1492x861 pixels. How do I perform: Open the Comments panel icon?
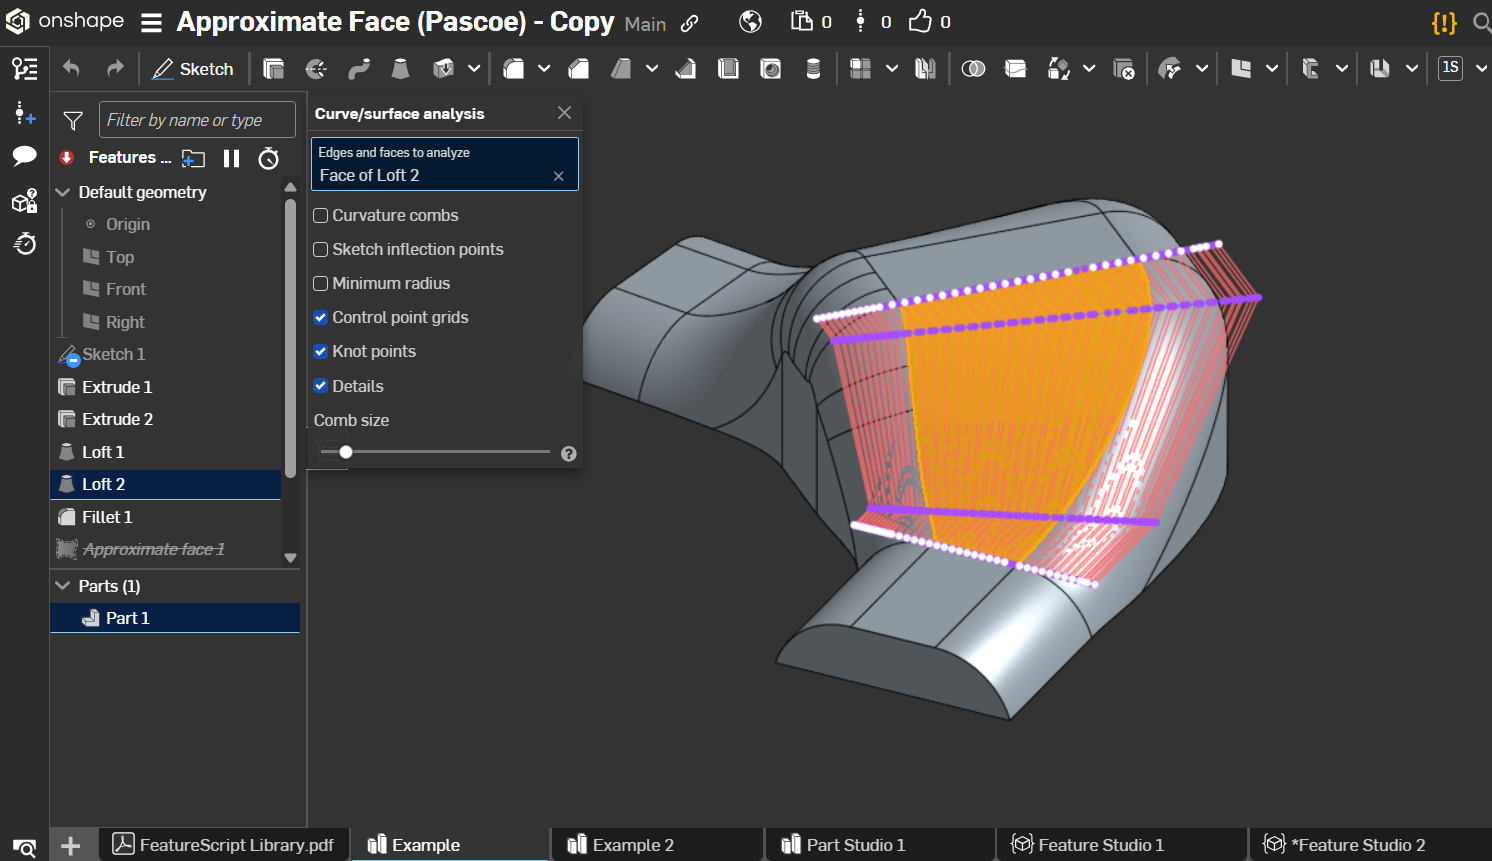pos(25,155)
